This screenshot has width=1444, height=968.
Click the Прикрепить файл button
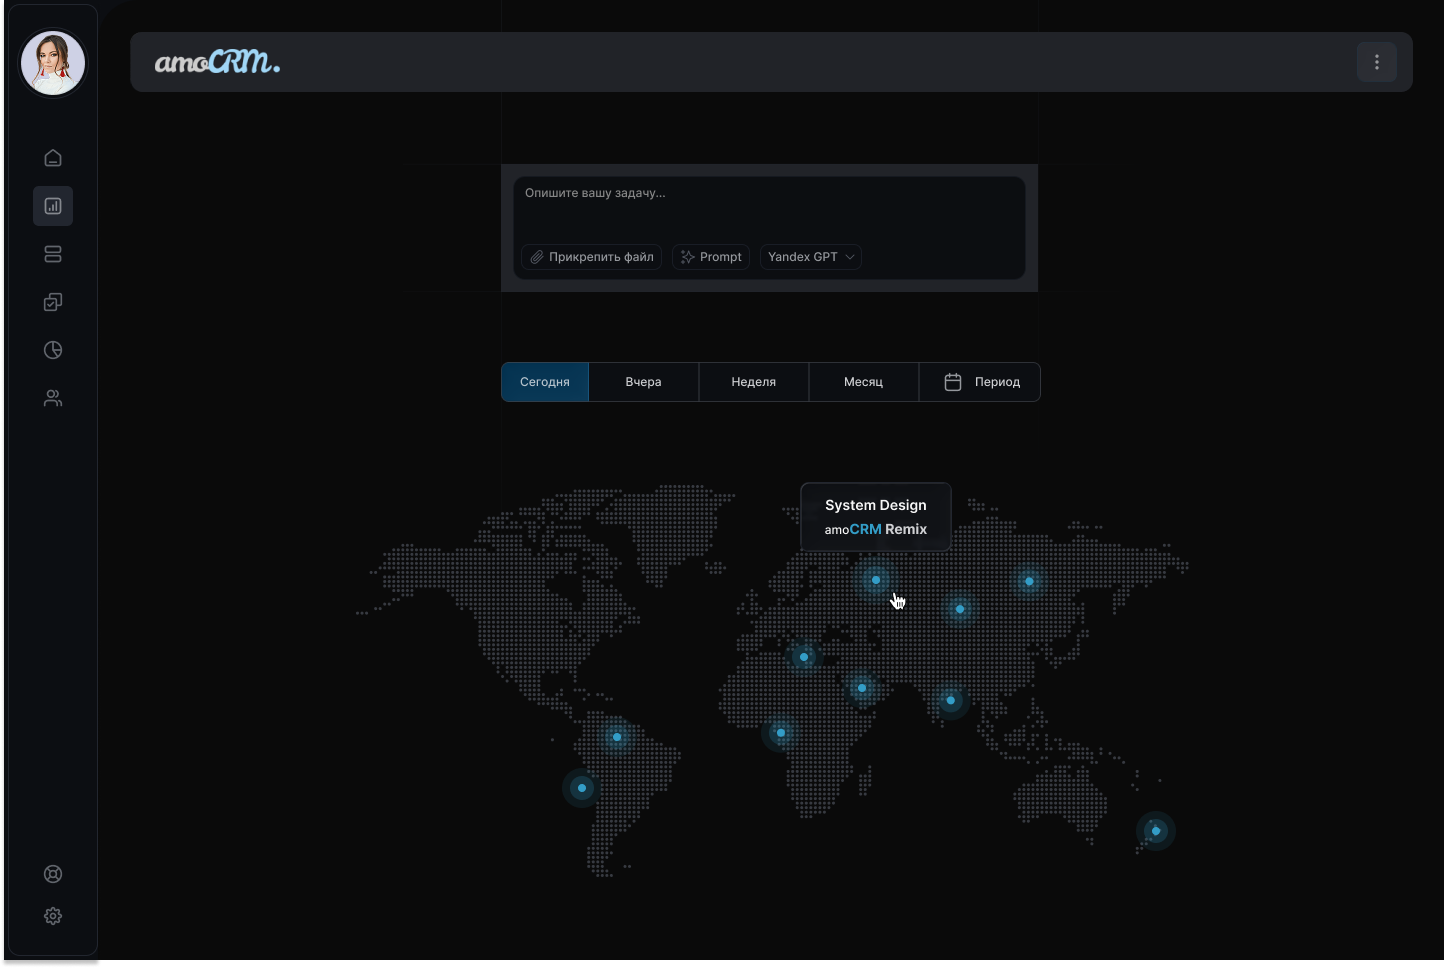tap(591, 257)
